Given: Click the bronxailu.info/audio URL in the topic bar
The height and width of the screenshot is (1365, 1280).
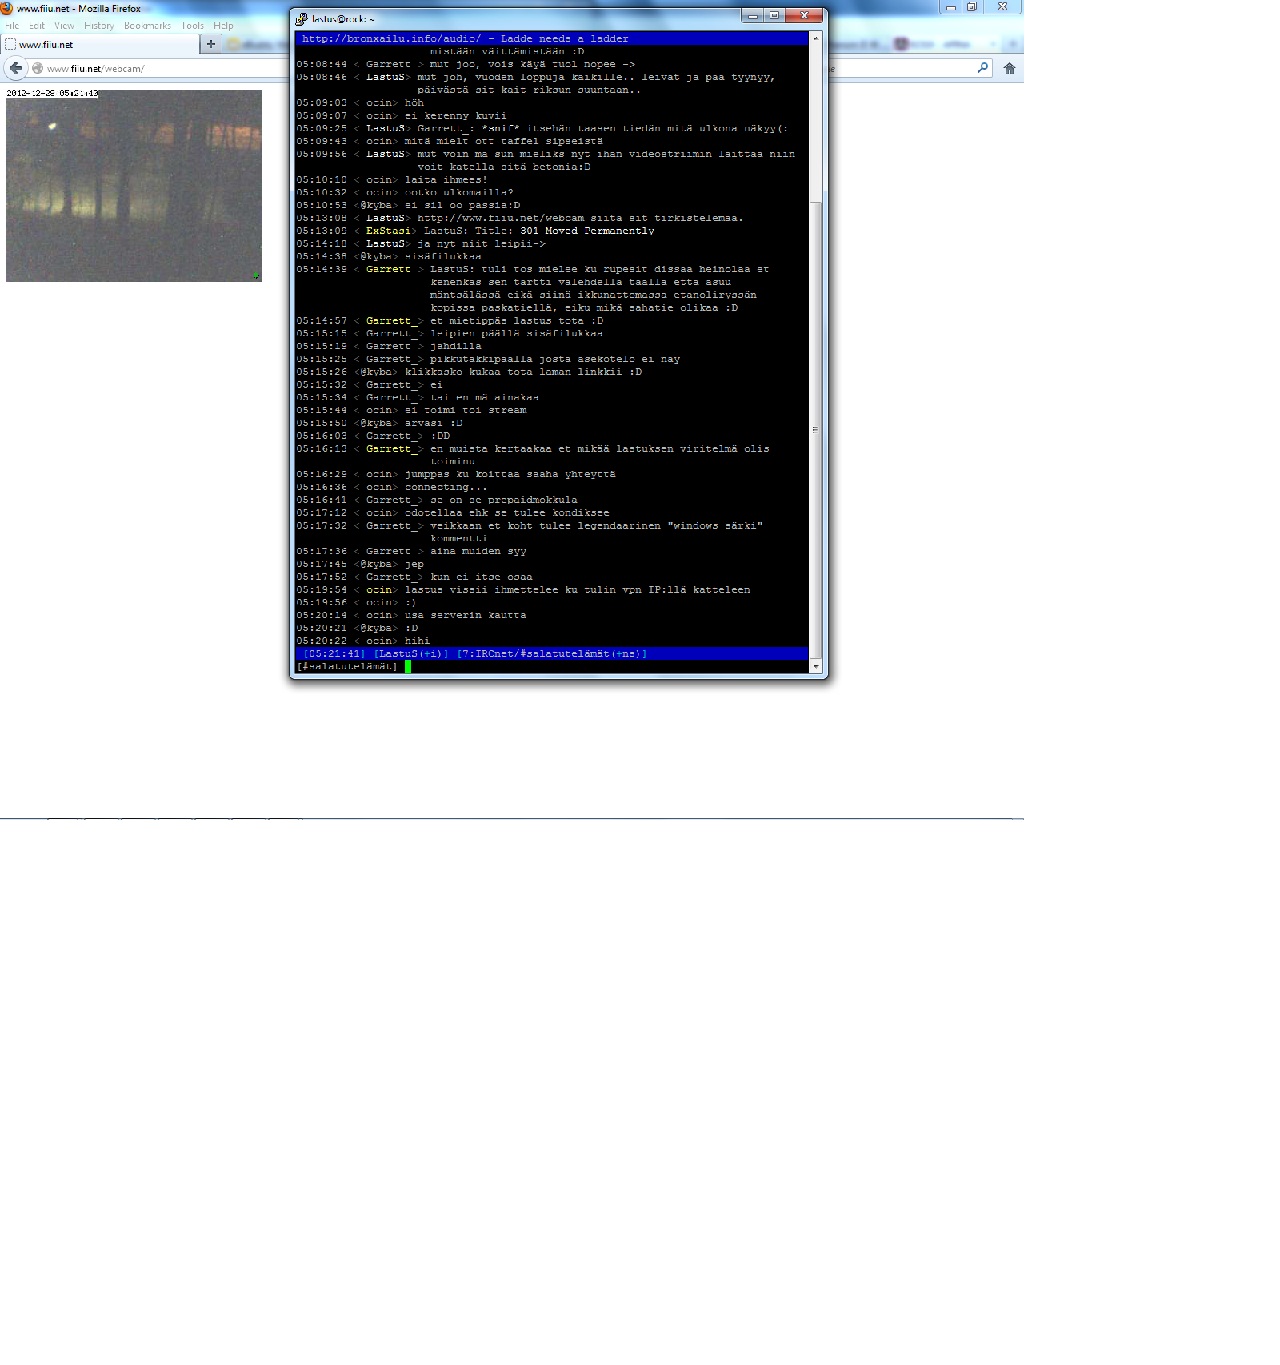Looking at the screenshot, I should (x=392, y=39).
